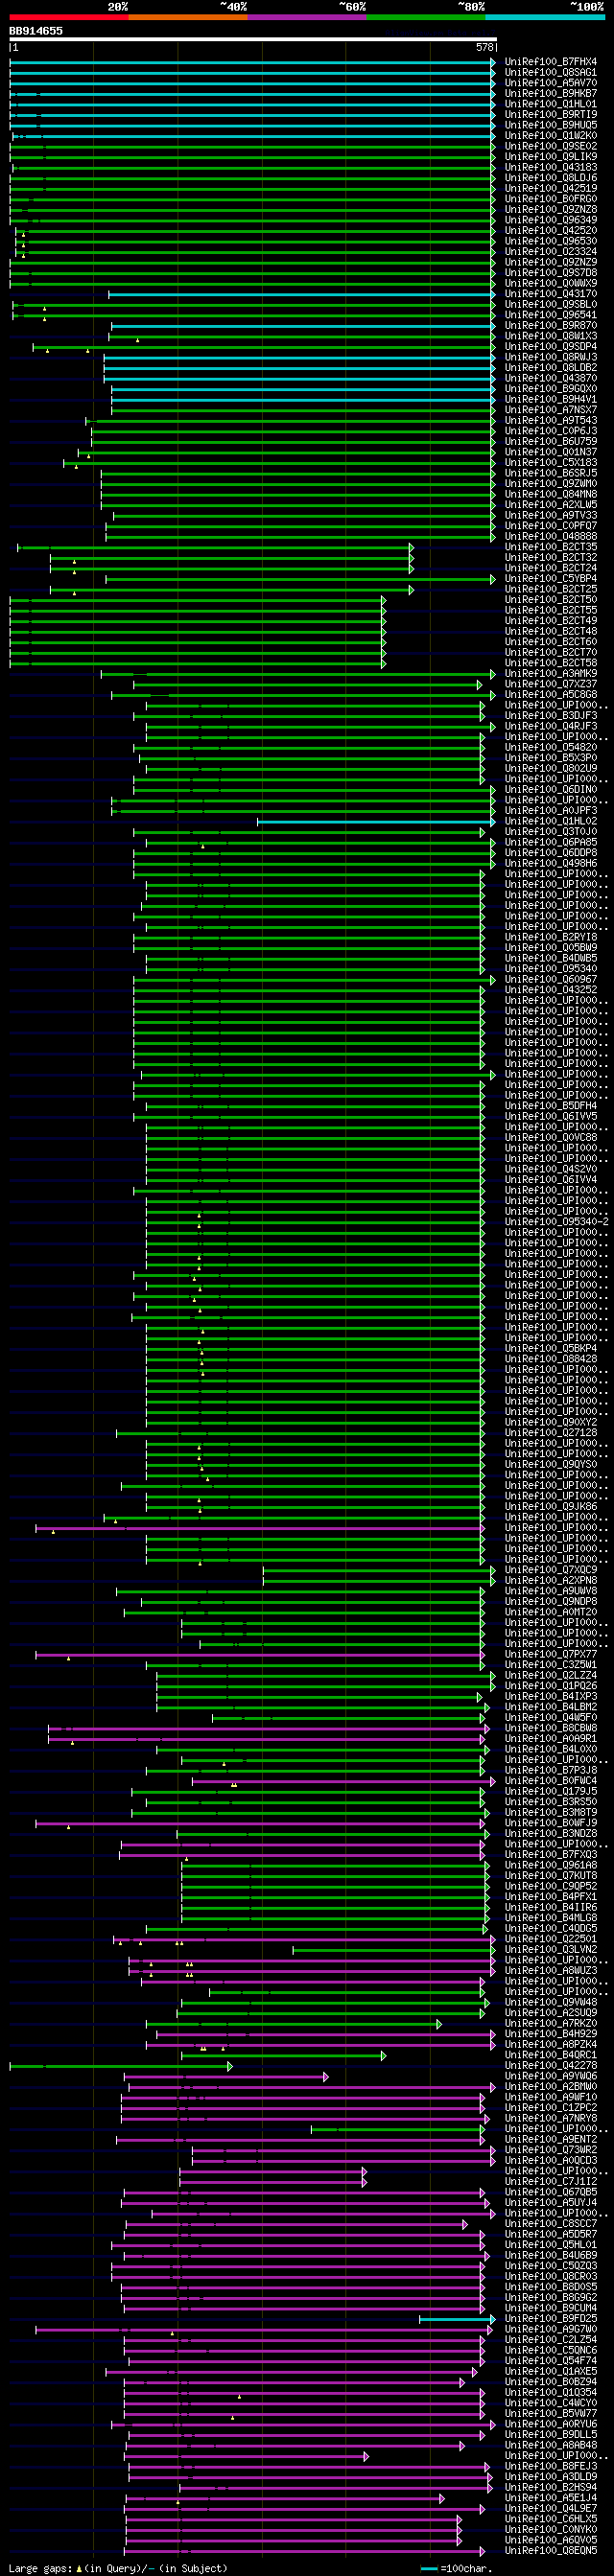Select the UniRef100_Q9SDP4 label
This screenshot has height=2576, width=614.
point(551,346)
